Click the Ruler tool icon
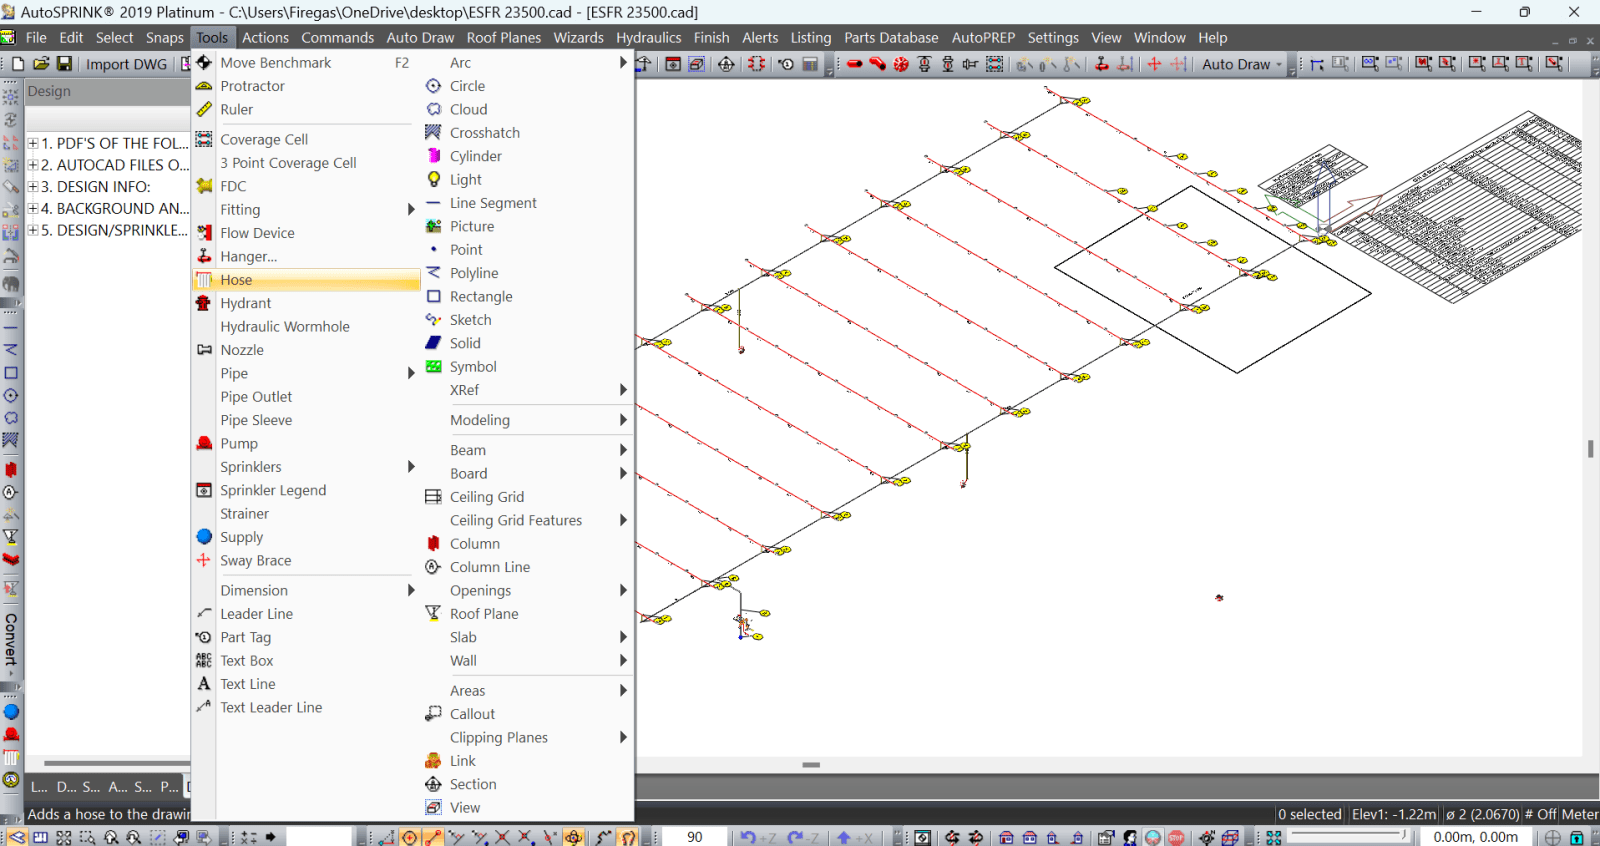 (x=204, y=109)
